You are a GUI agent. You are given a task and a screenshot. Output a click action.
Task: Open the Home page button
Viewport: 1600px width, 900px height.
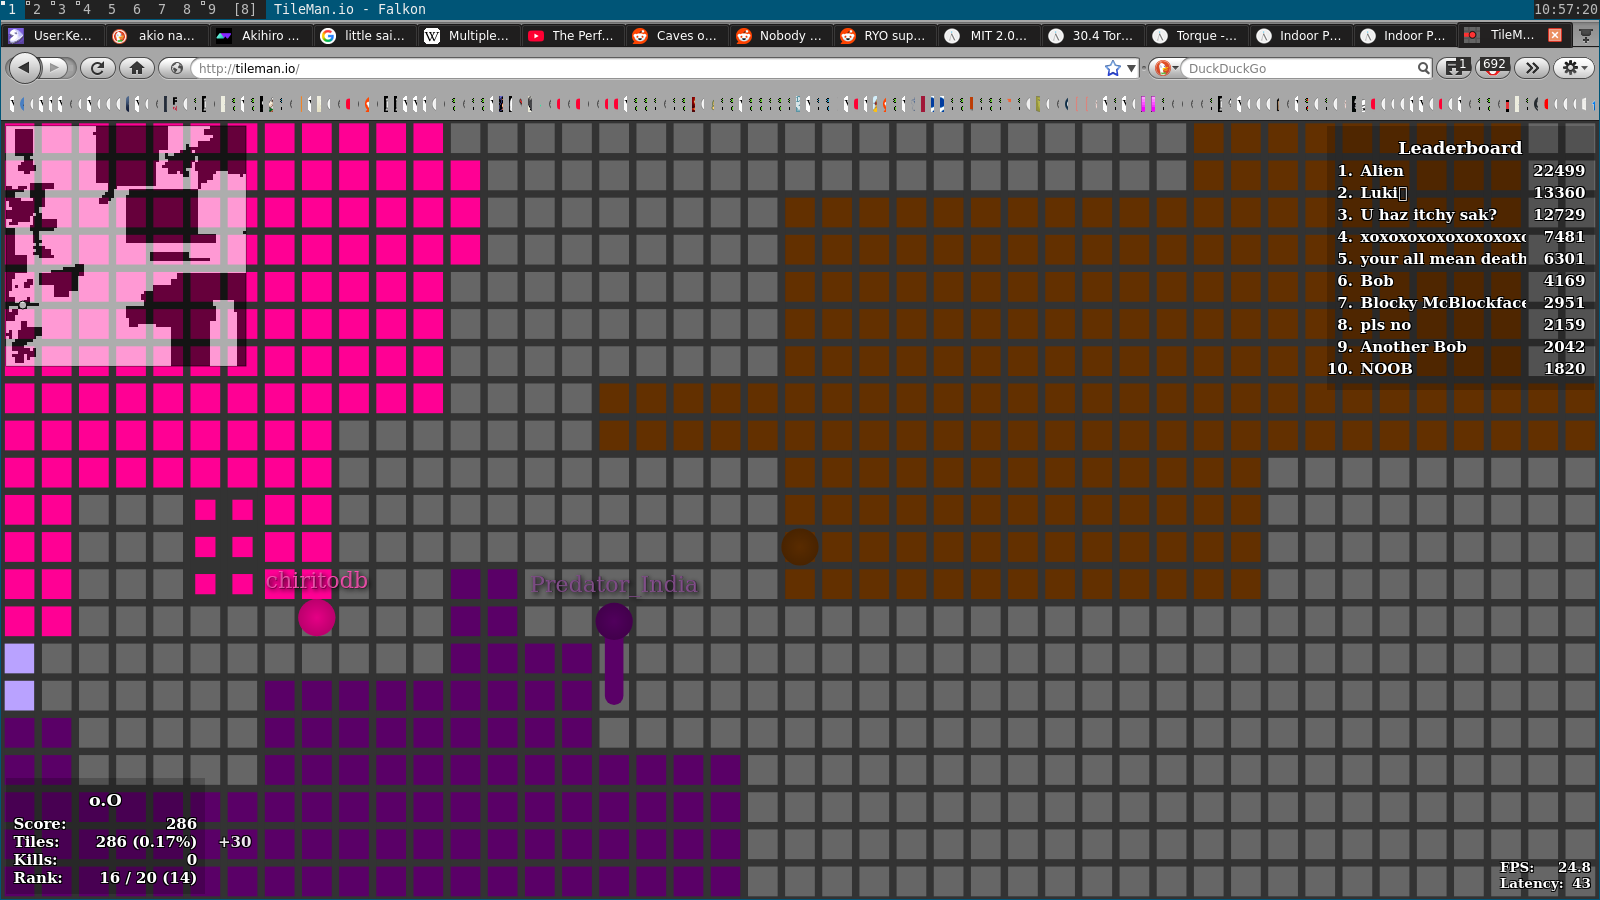pos(137,68)
